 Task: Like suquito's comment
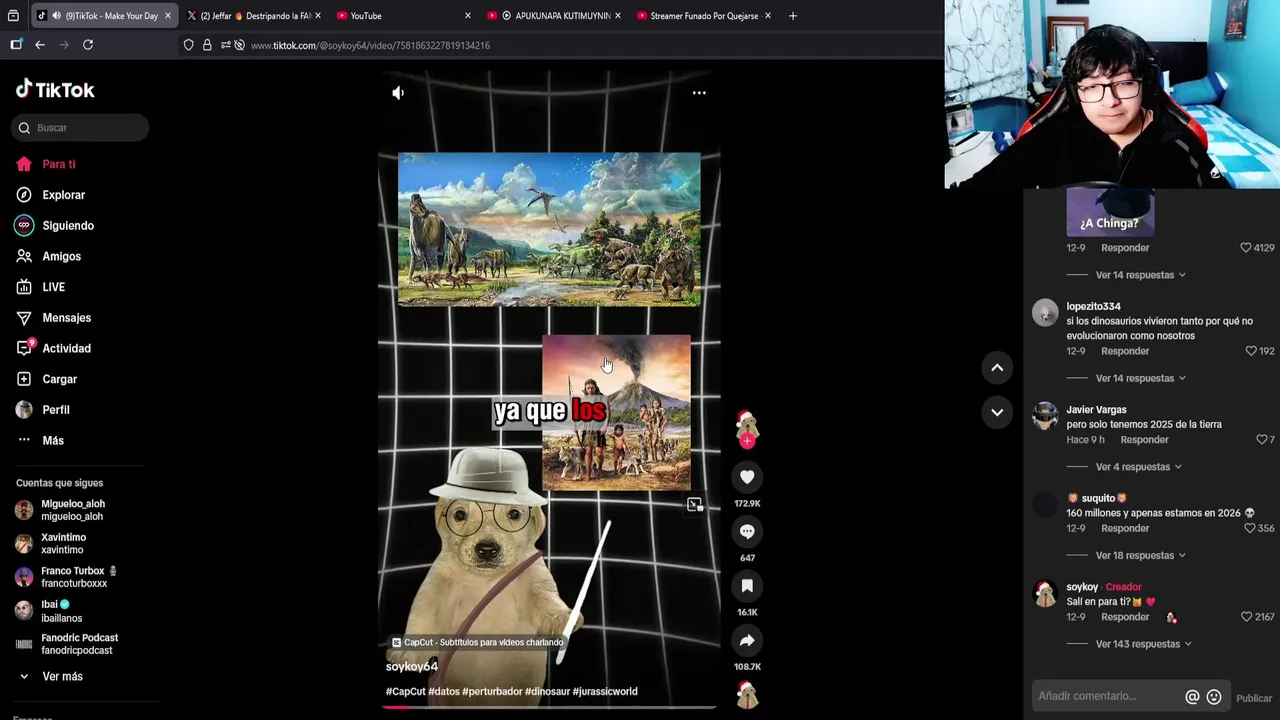click(x=1249, y=528)
